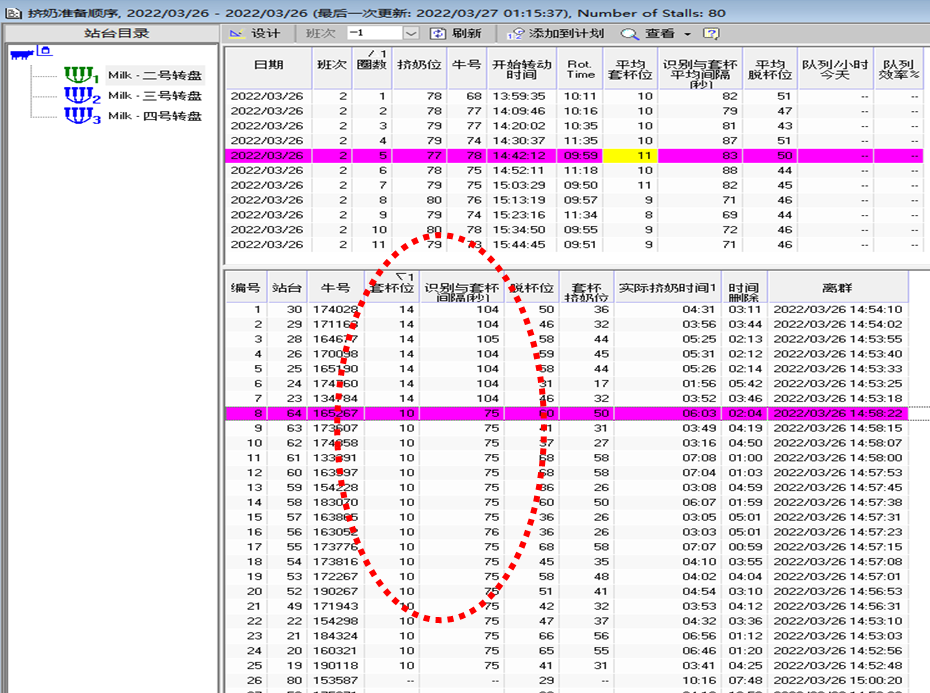
Task: Sort by 开始转动时间 column header
Action: tap(521, 68)
